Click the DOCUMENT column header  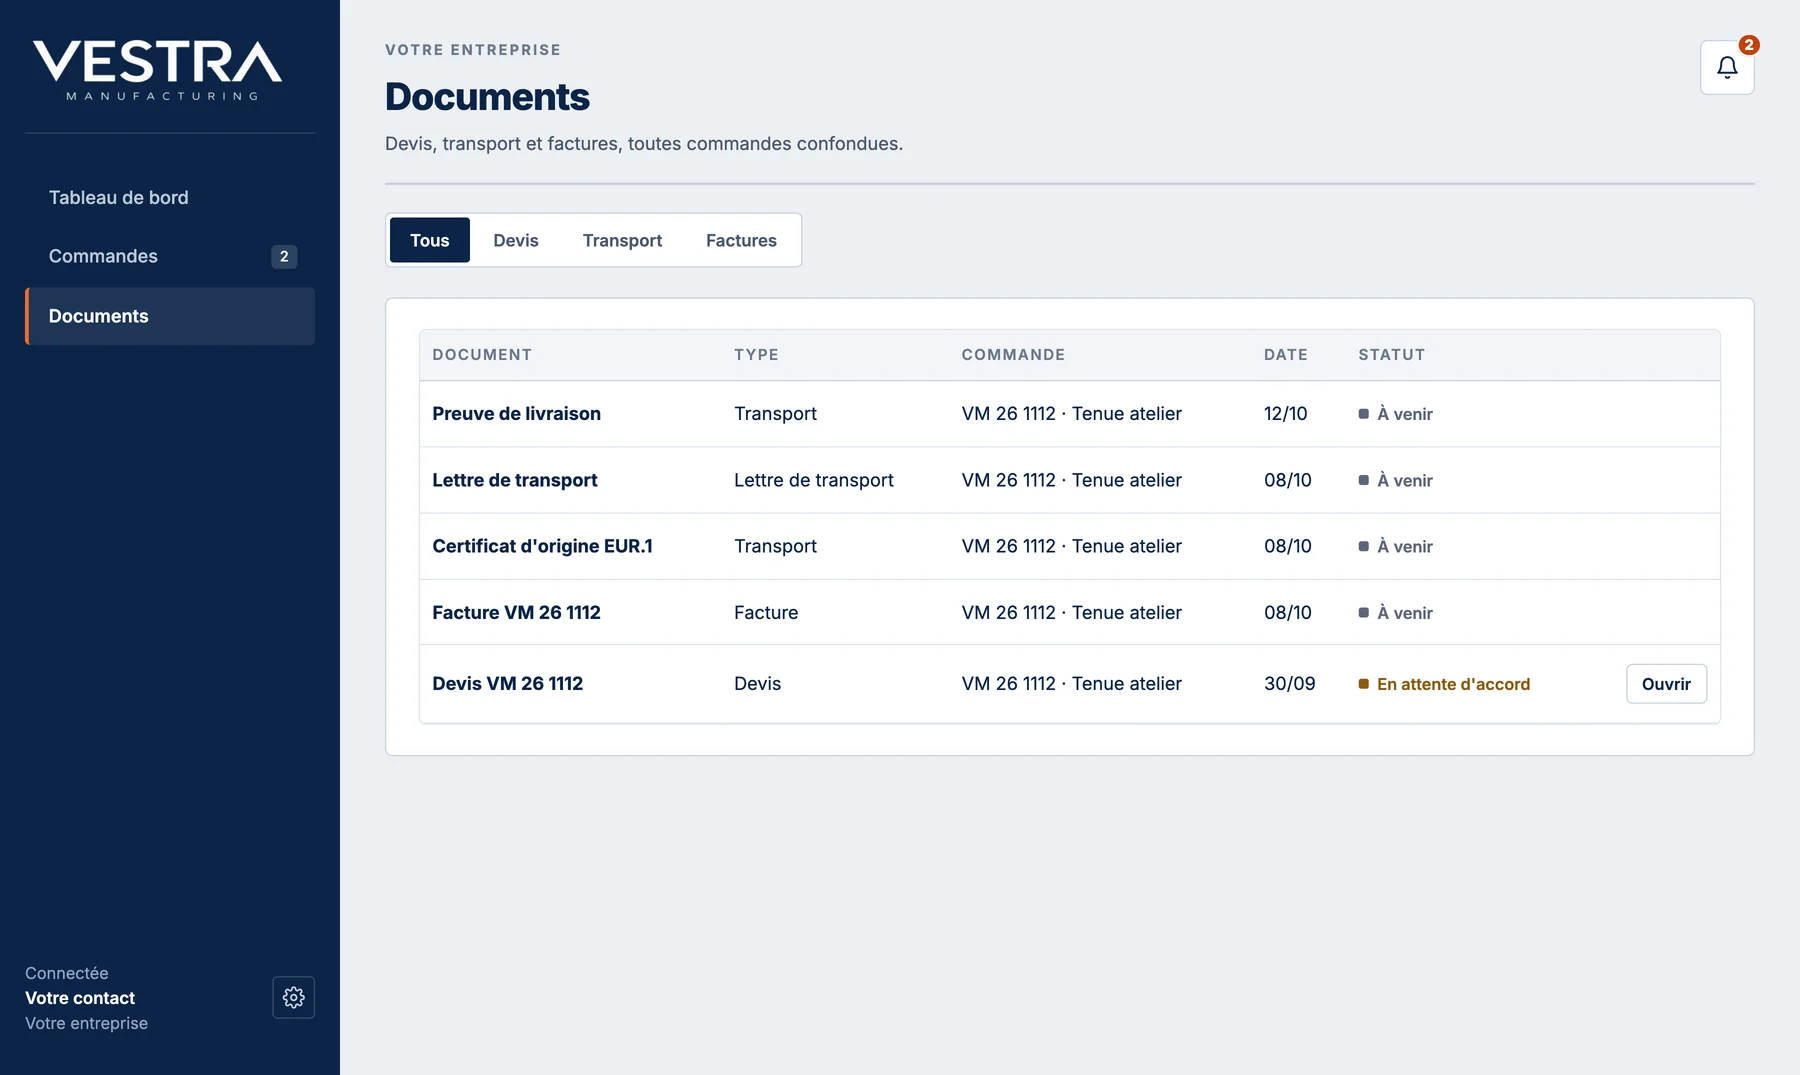click(x=482, y=355)
